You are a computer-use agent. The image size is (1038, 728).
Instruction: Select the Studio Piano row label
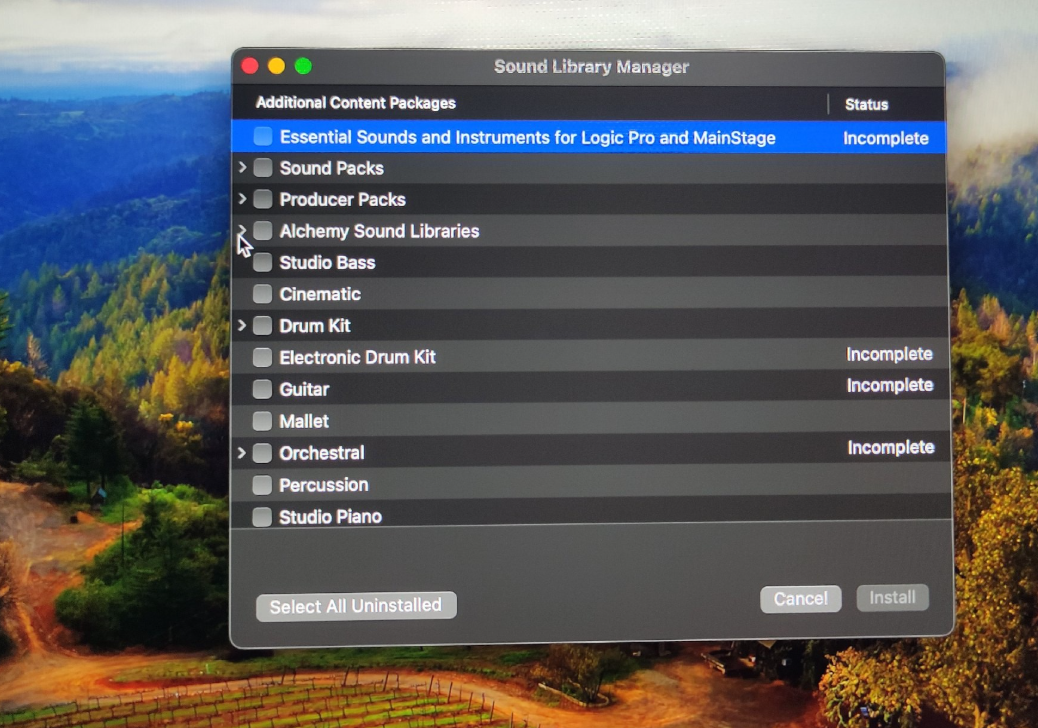tap(330, 517)
